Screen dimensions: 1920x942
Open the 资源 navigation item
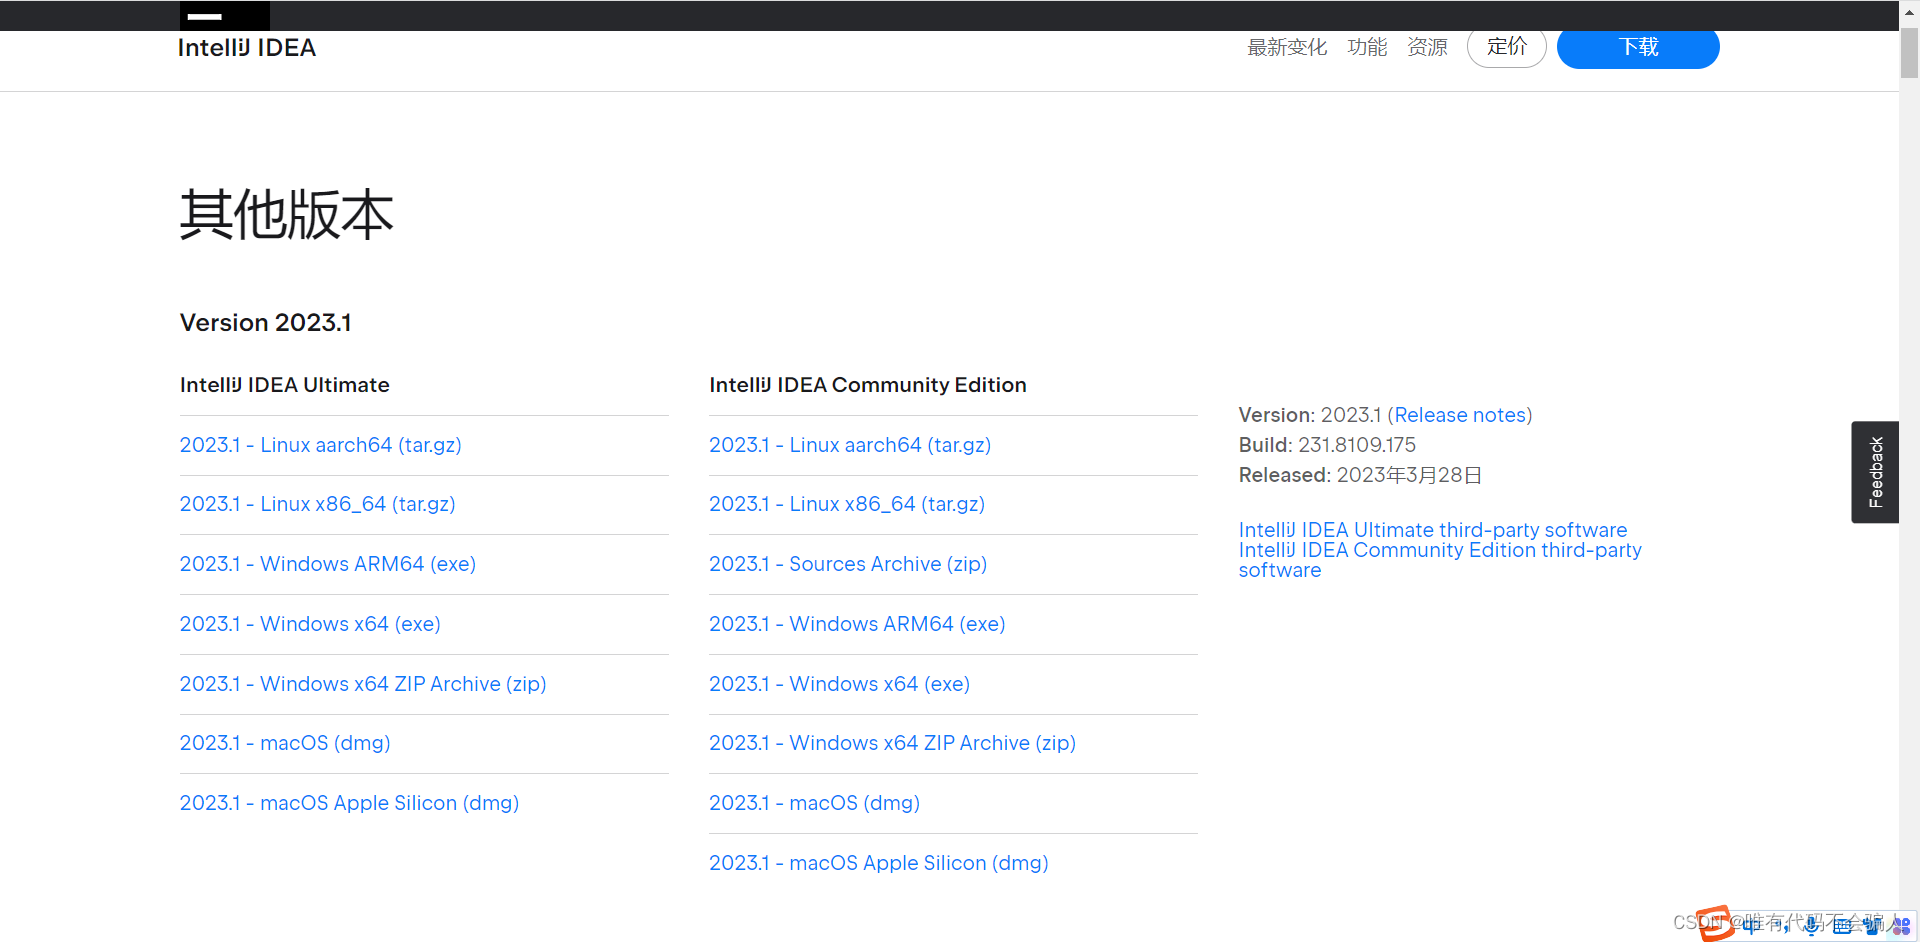click(1427, 47)
